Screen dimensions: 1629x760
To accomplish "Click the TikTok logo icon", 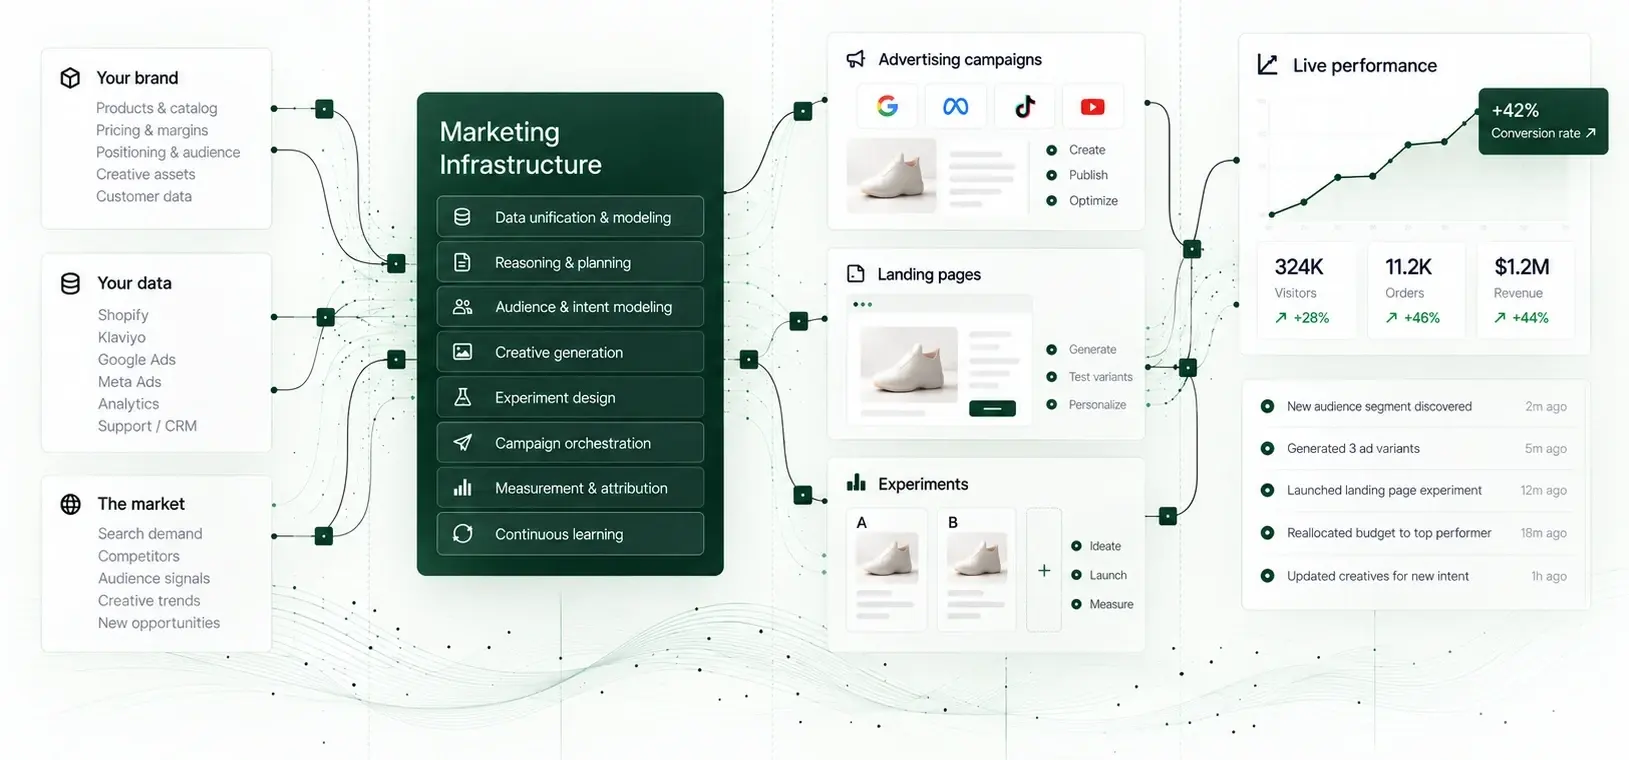I will 1025,106.
